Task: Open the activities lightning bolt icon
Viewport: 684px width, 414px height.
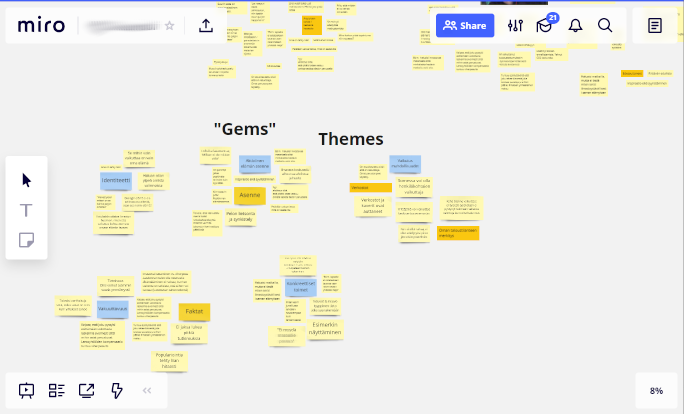Action: coord(117,391)
